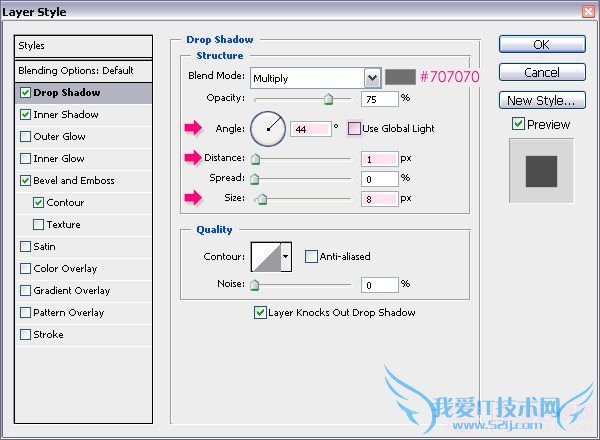Enable the Gradient Overlay checkbox
Image resolution: width=600 pixels, height=440 pixels.
click(25, 290)
